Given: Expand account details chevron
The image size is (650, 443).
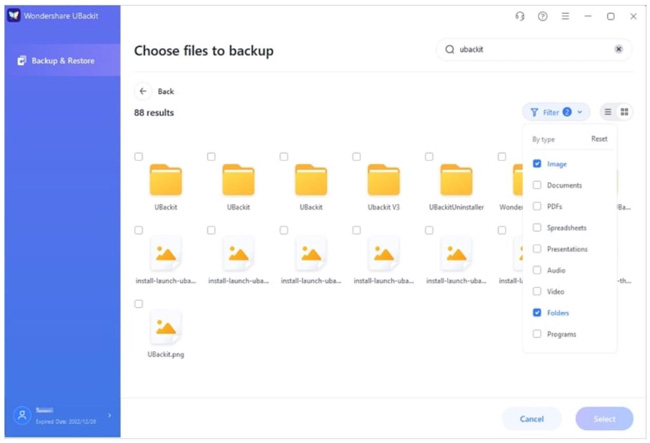Looking at the screenshot, I should pos(109,415).
